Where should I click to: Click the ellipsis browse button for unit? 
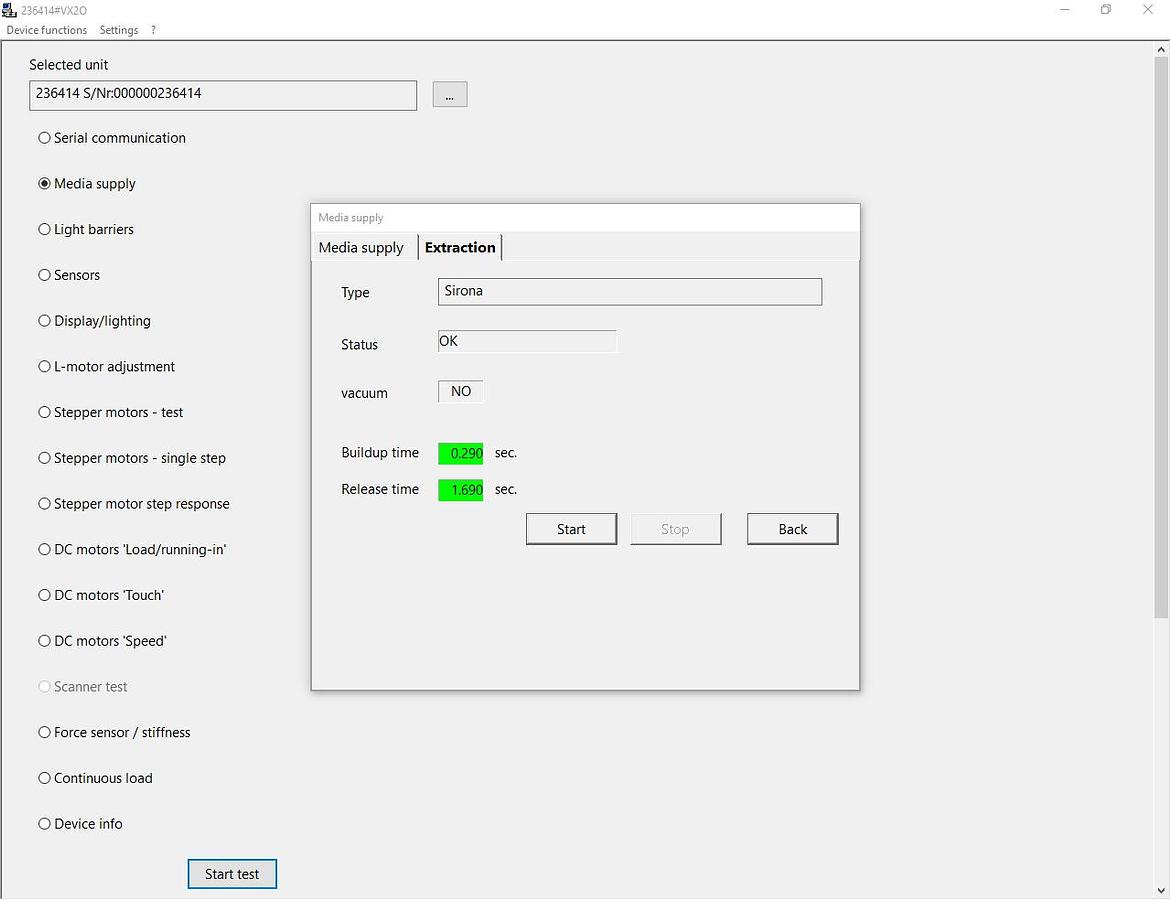tap(450, 95)
